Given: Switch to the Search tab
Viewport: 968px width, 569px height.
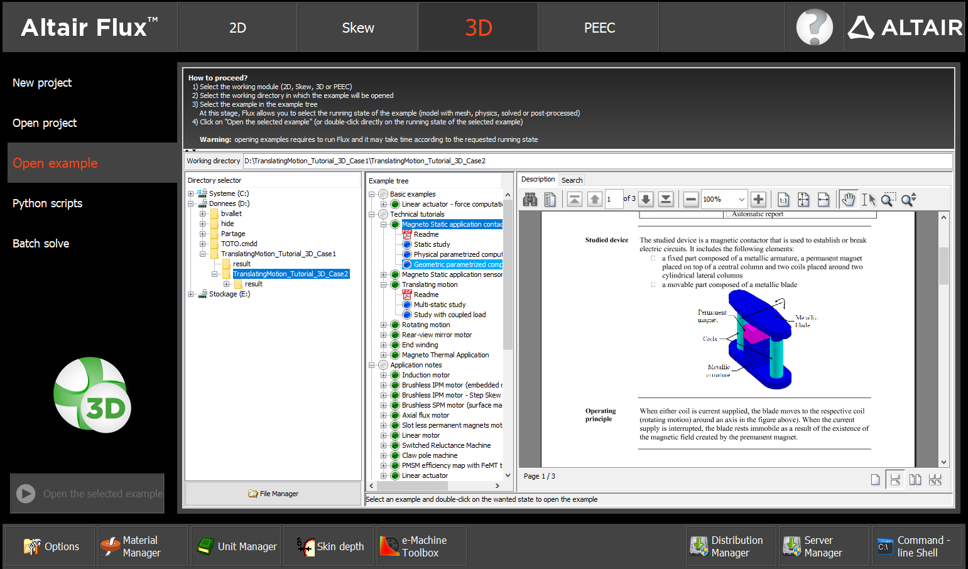Looking at the screenshot, I should coord(572,180).
